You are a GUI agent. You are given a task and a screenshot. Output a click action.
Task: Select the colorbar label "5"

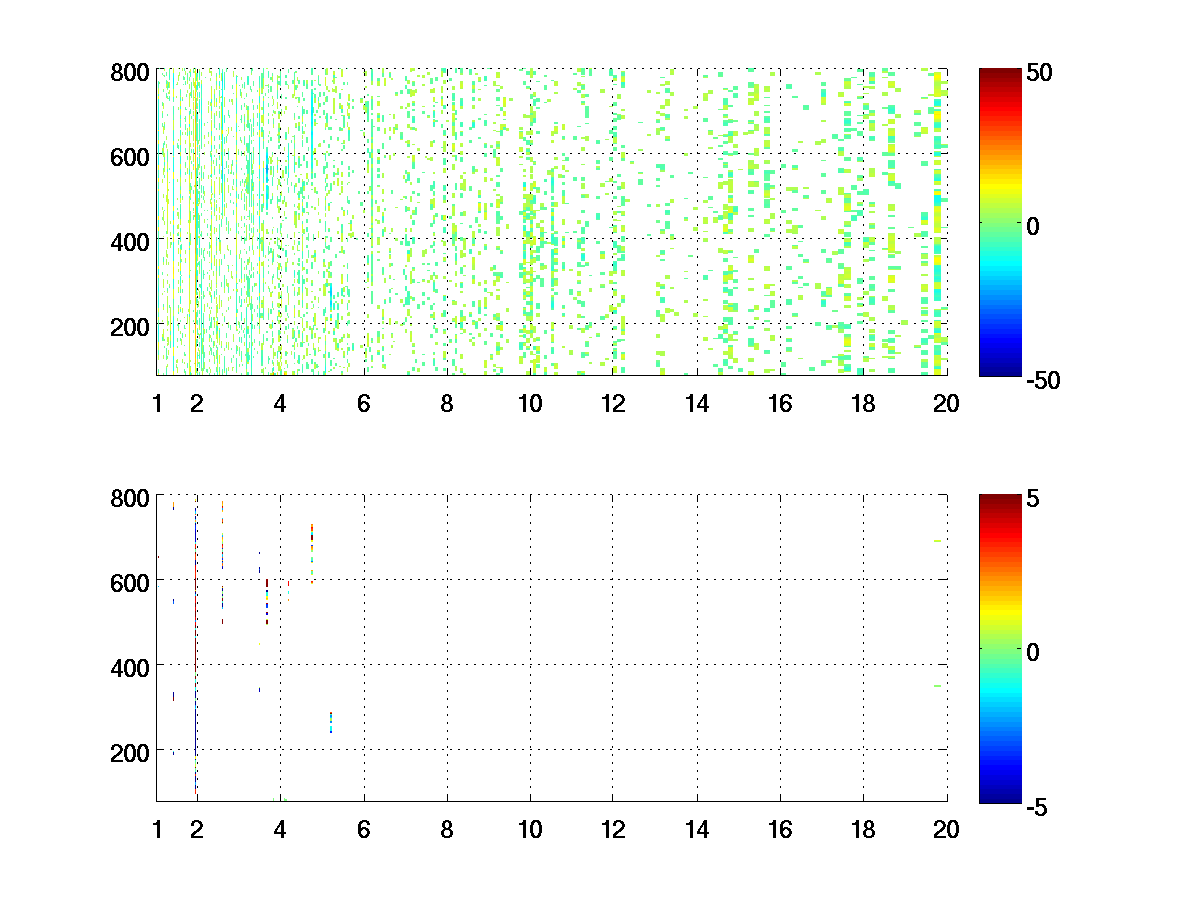[x=1033, y=497]
